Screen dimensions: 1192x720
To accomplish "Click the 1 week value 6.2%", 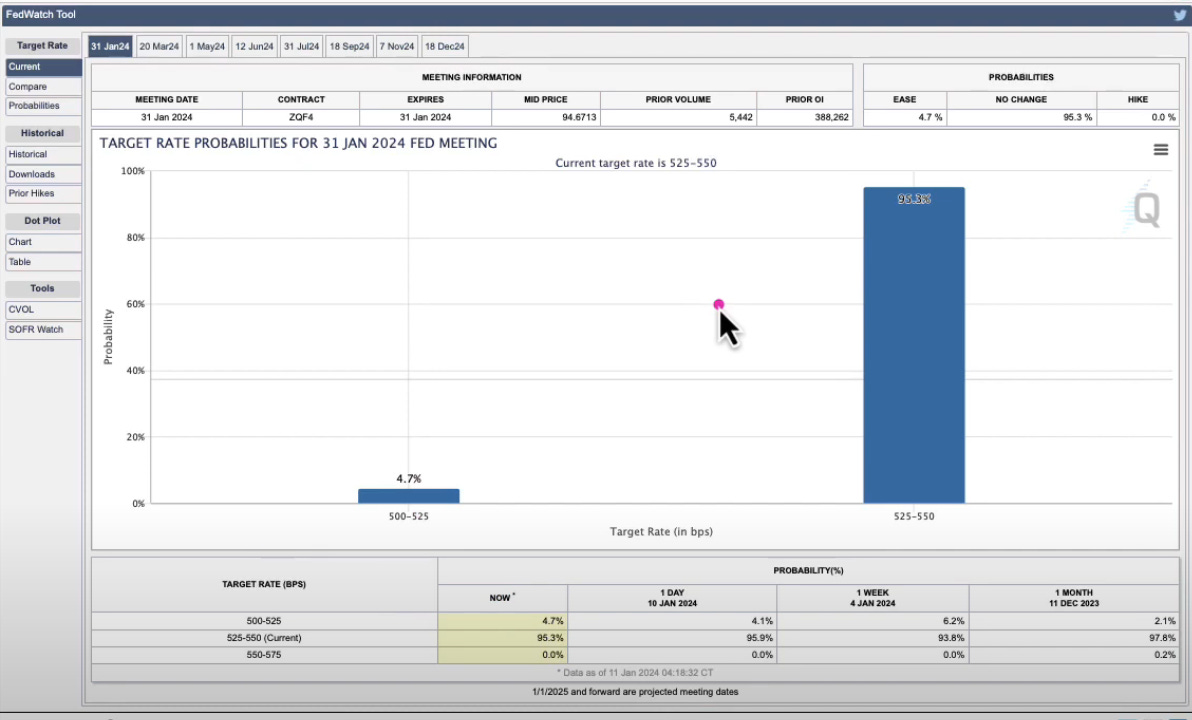I will coord(953,621).
